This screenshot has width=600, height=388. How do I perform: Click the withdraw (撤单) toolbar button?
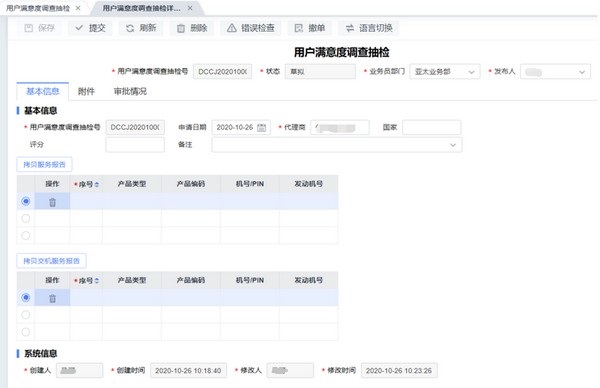pos(310,28)
